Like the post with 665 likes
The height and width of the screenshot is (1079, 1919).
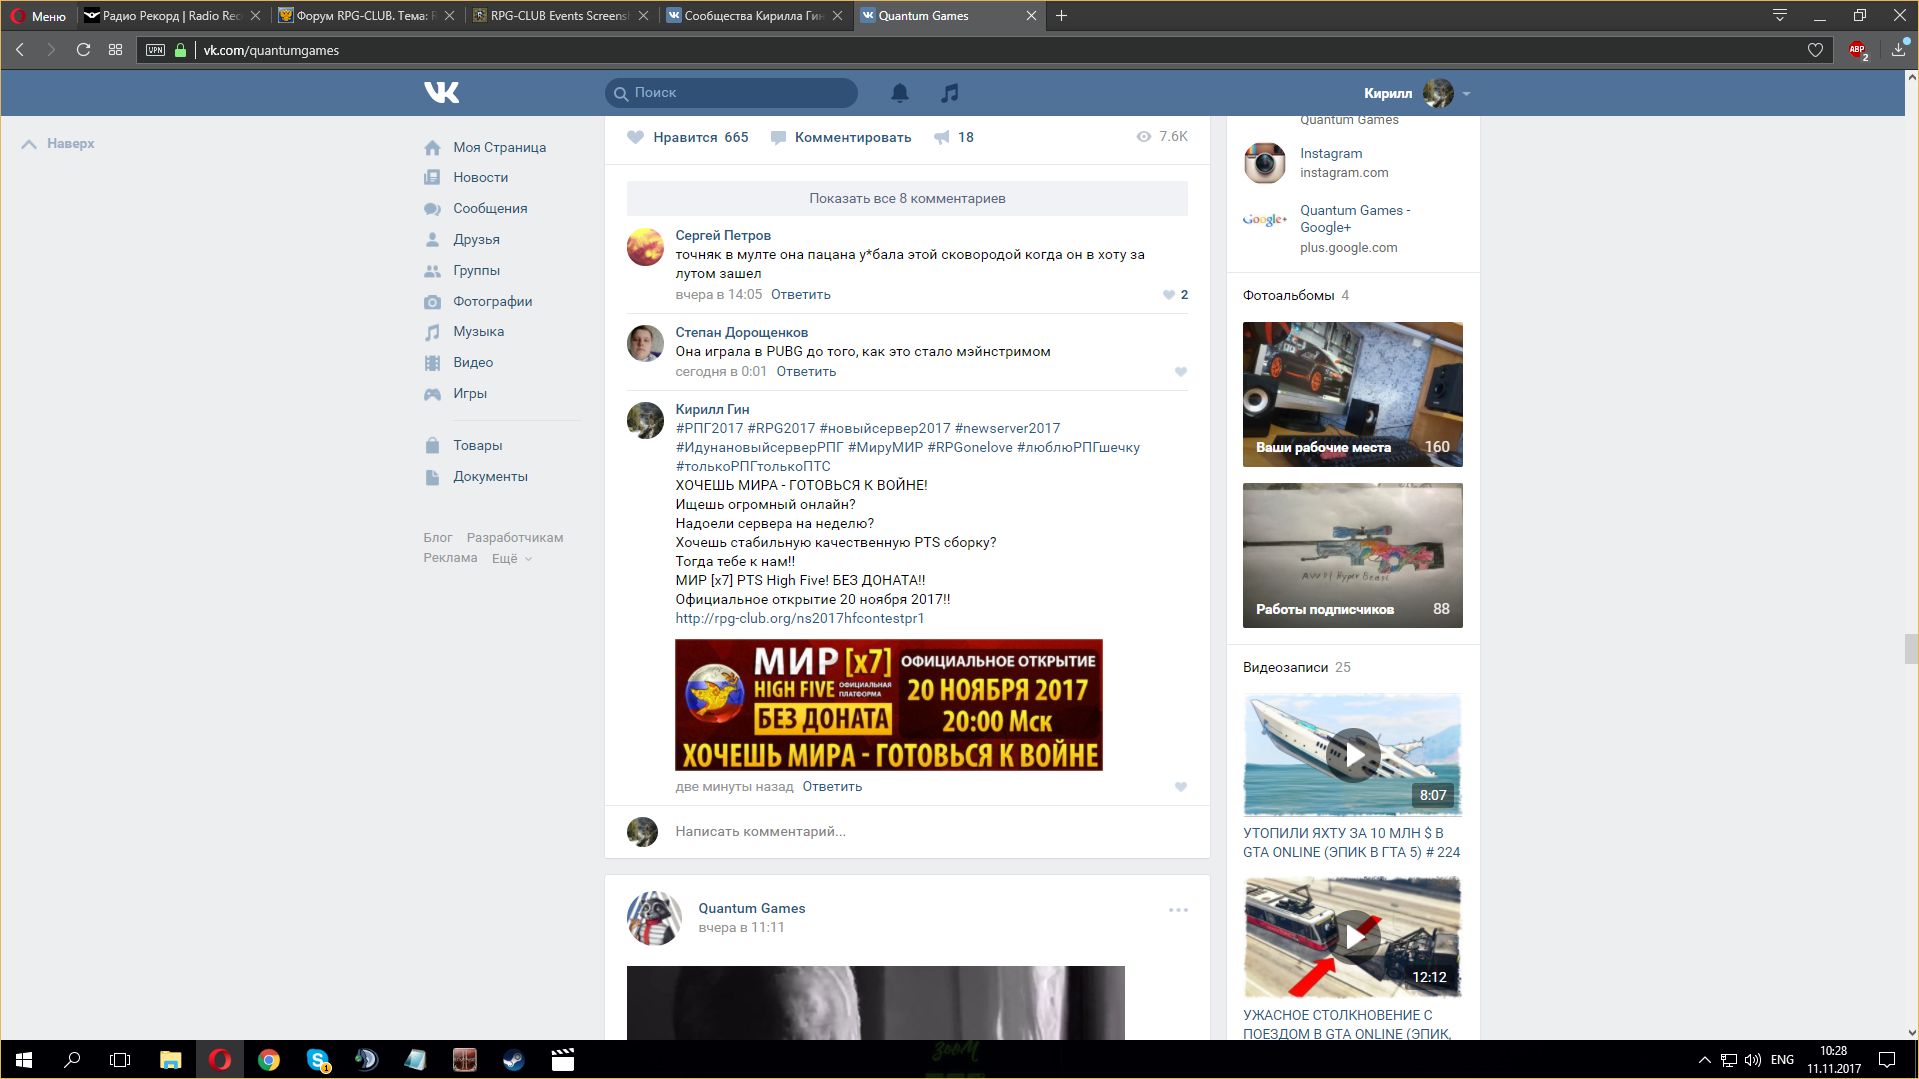688,137
